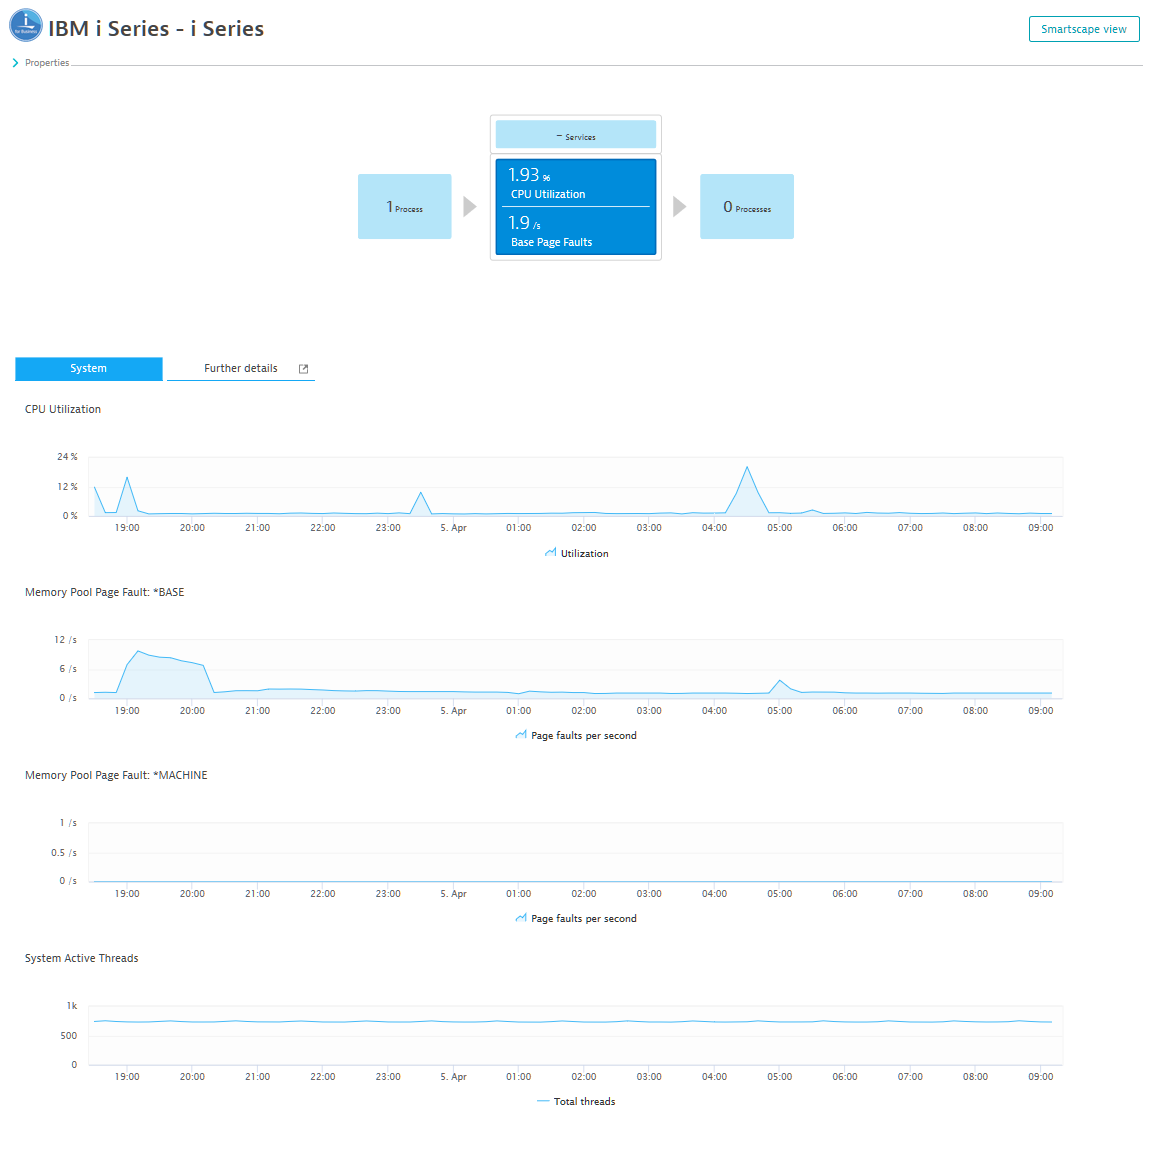Collapse the Services tile
Screen dimensions: 1150x1167
pyautogui.click(x=575, y=135)
